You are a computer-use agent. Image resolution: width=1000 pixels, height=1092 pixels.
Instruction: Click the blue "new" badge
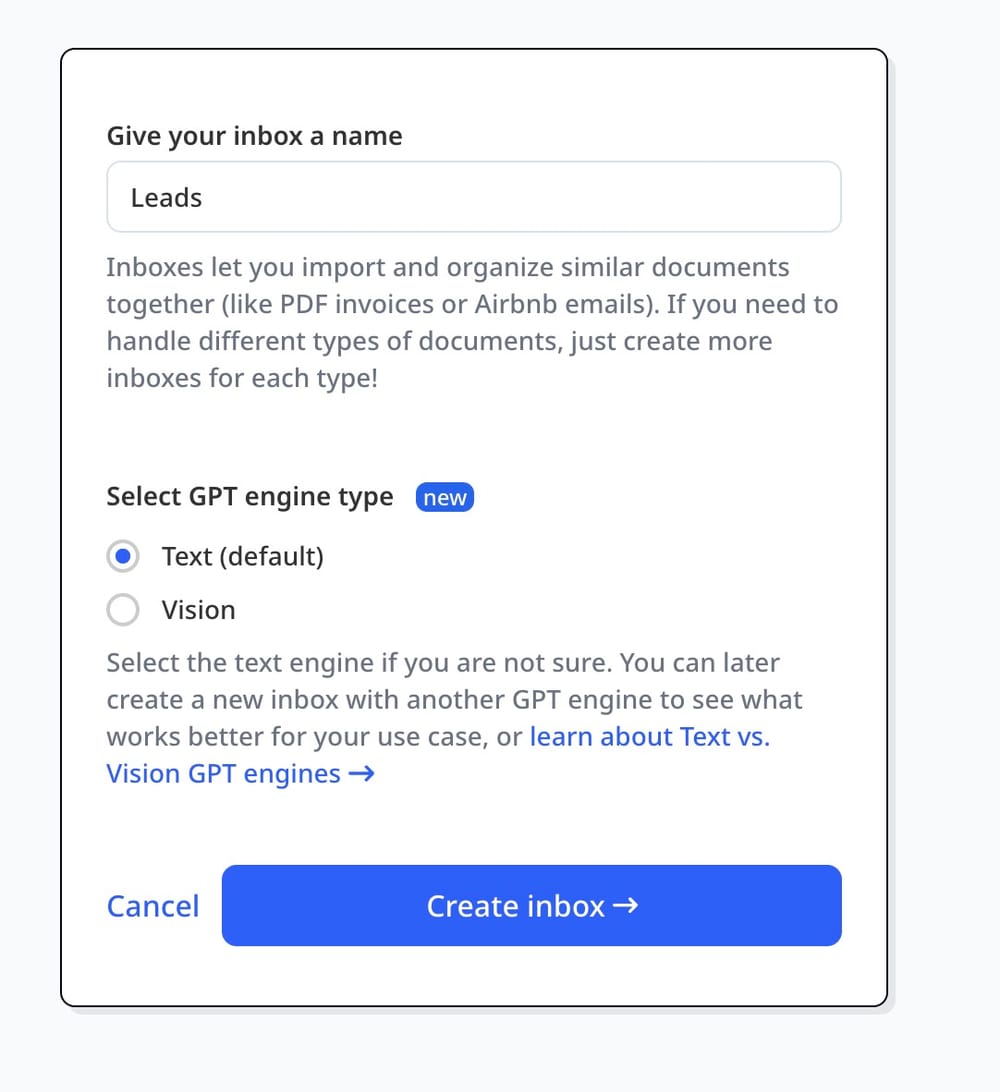click(445, 498)
